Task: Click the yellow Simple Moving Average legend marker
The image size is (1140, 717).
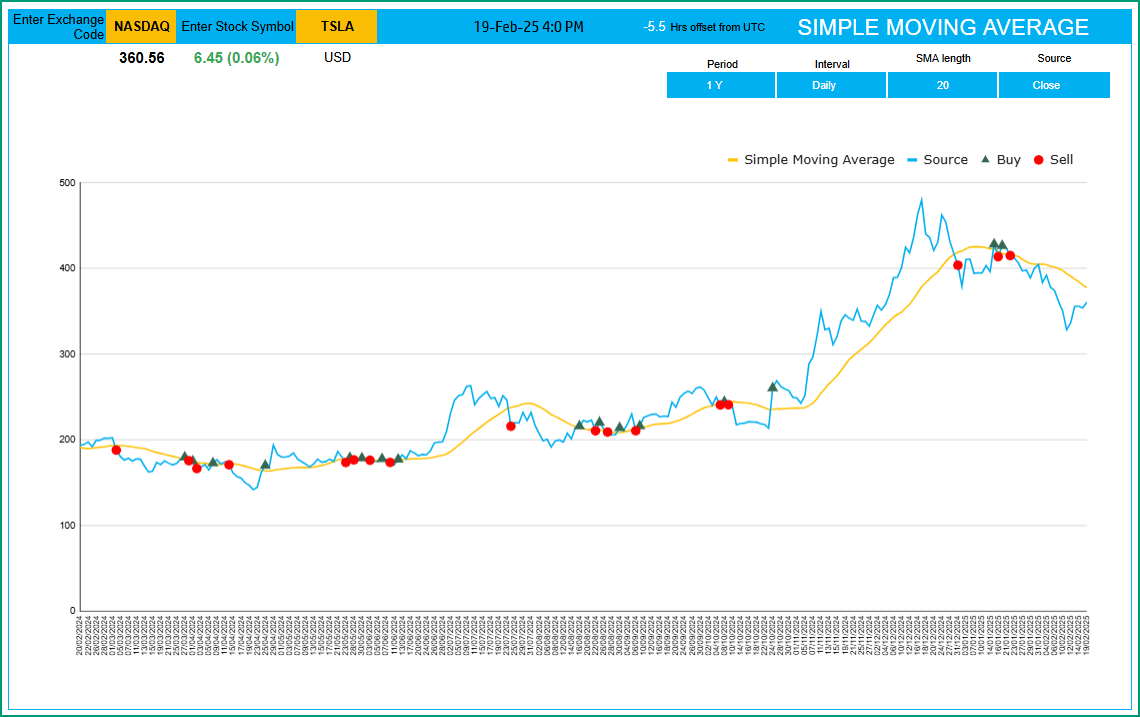Action: tap(731, 159)
